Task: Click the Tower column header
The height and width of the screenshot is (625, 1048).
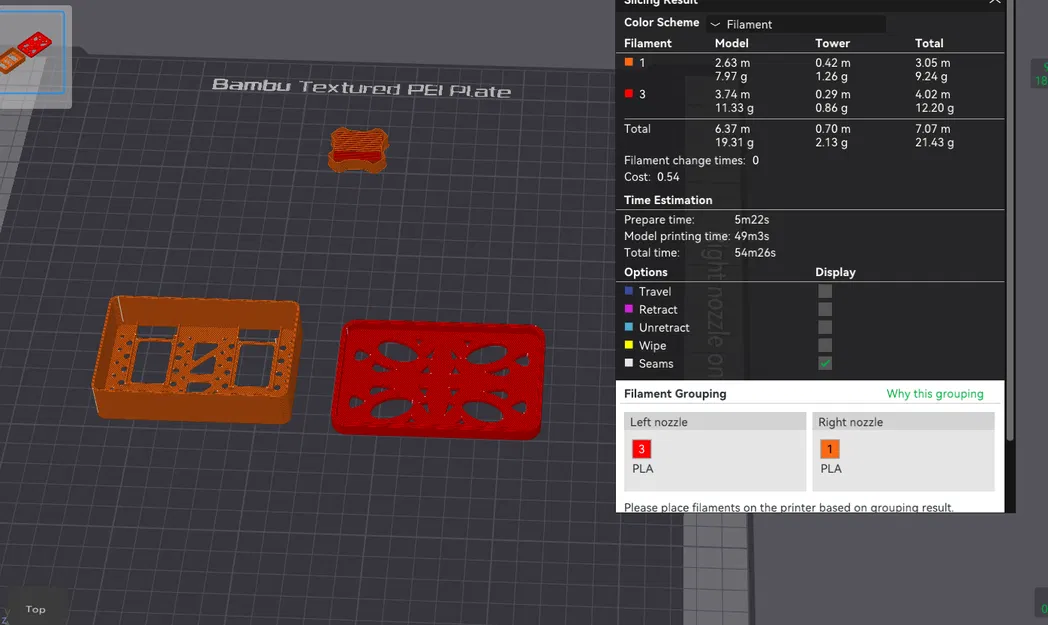Action: click(832, 43)
